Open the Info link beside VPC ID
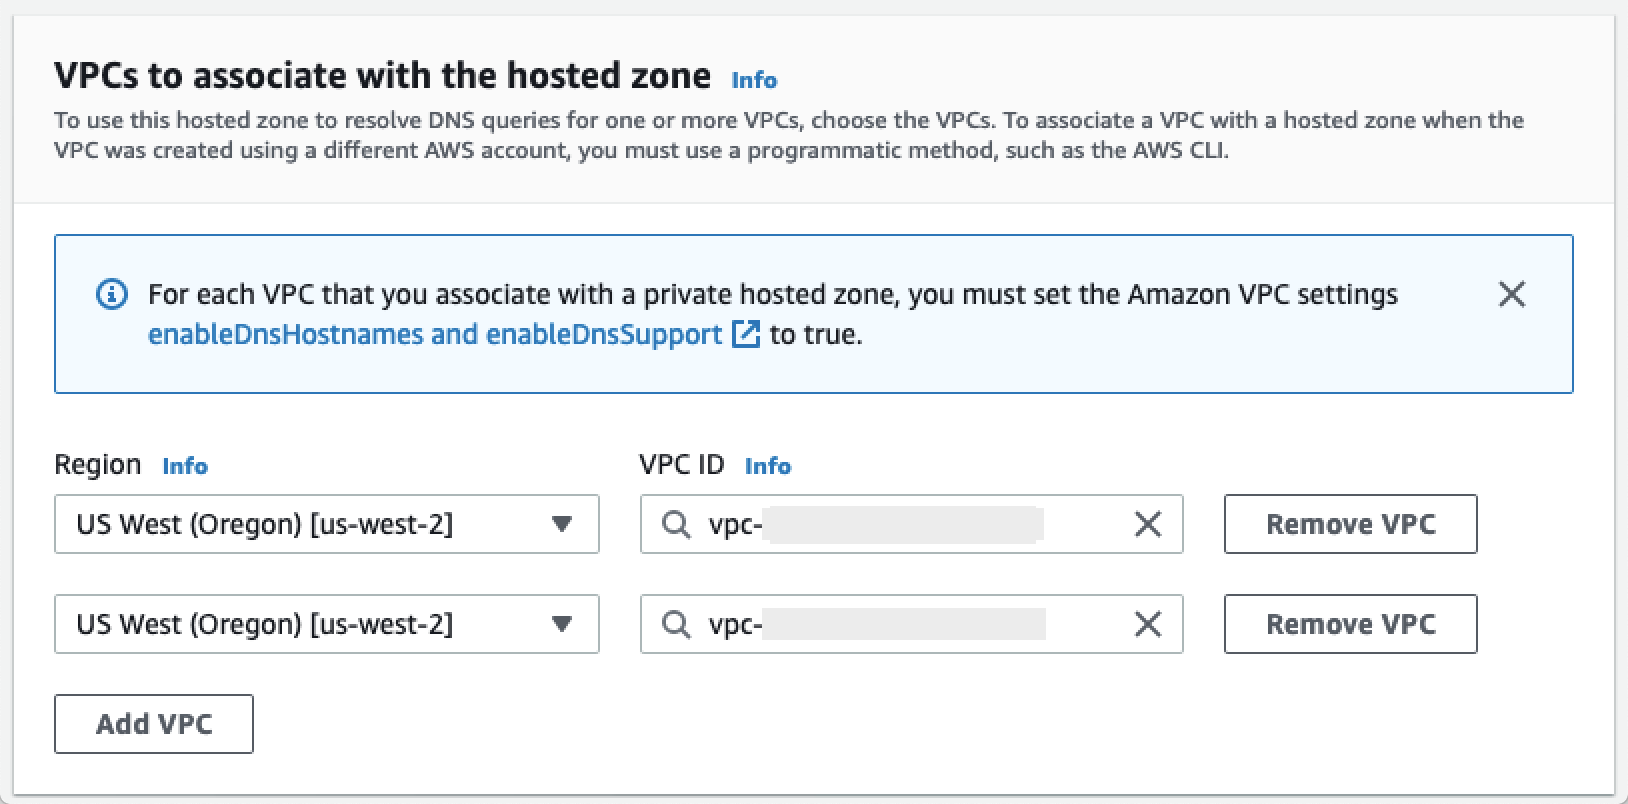 click(x=768, y=466)
